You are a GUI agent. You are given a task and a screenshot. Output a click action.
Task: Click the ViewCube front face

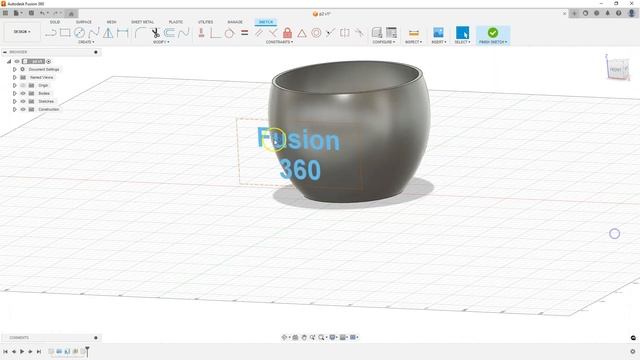click(x=615, y=70)
